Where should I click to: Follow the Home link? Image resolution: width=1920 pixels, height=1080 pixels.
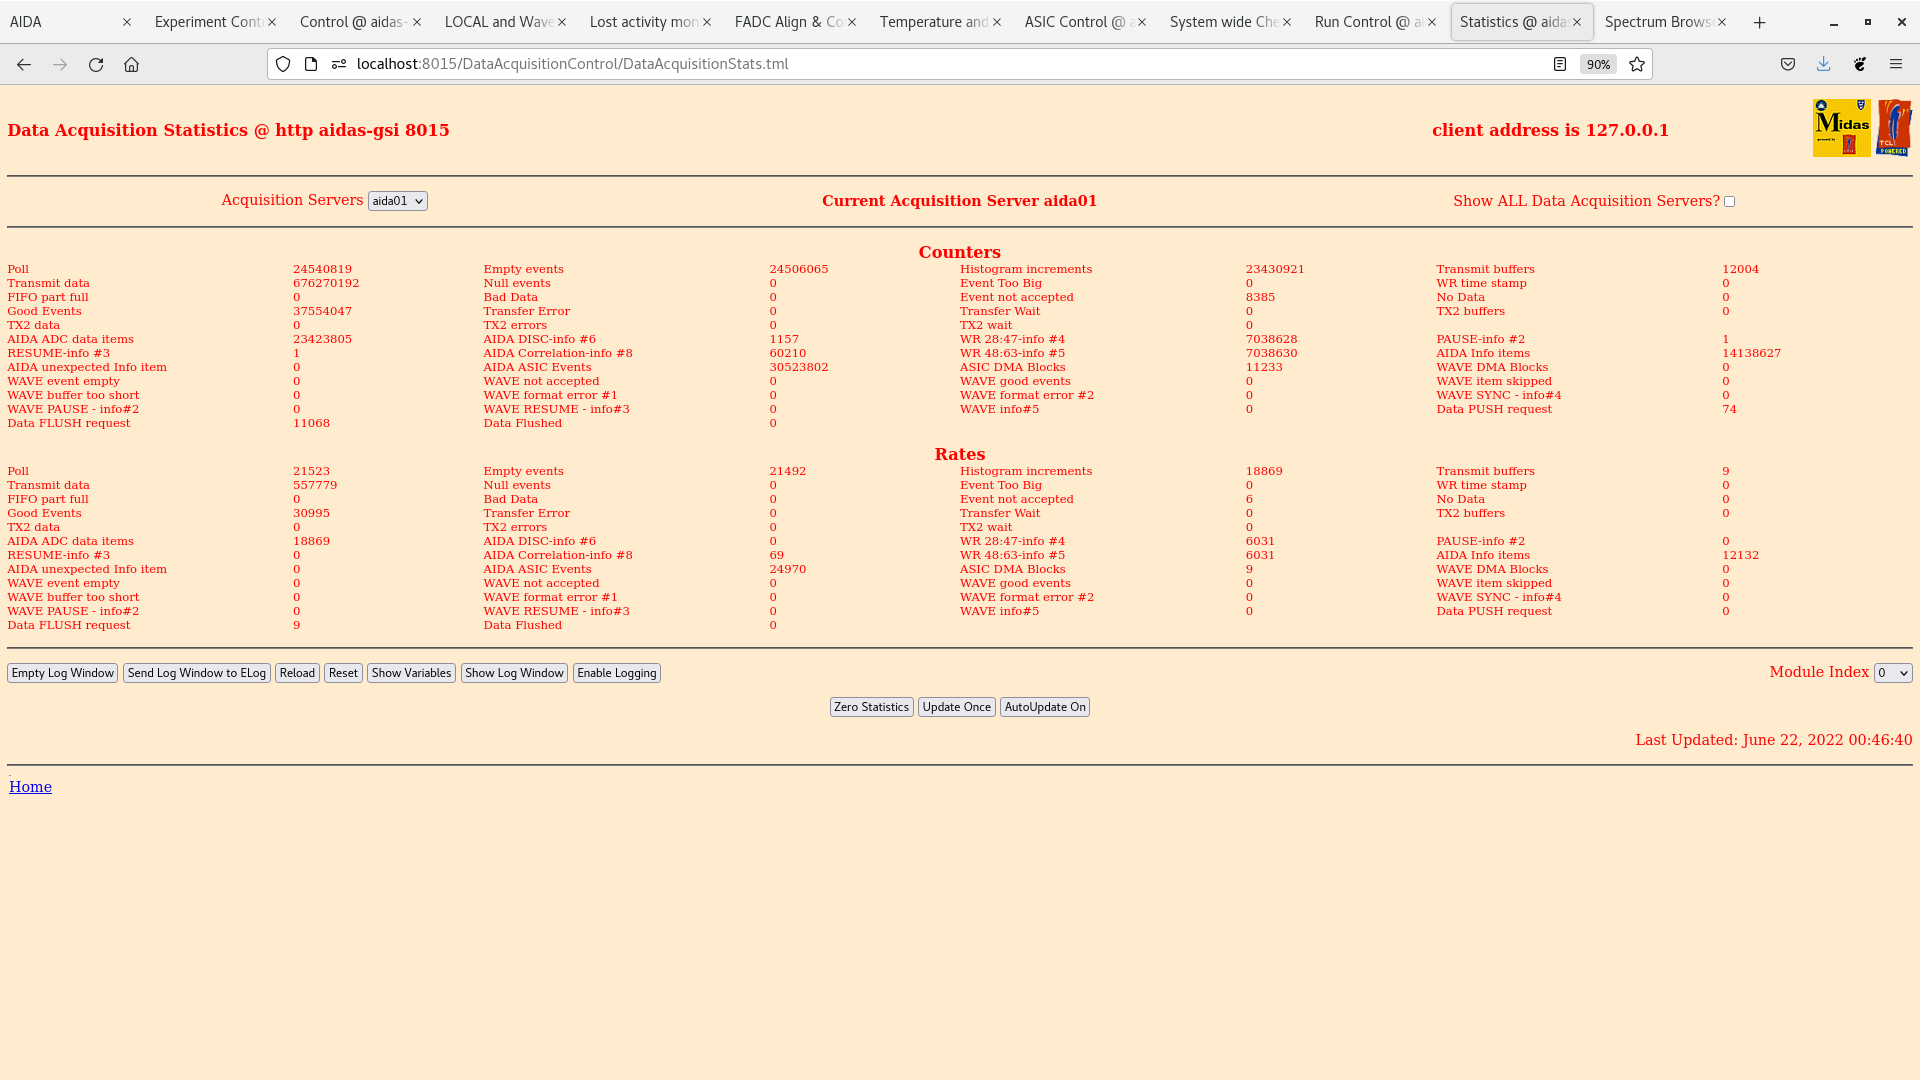30,787
